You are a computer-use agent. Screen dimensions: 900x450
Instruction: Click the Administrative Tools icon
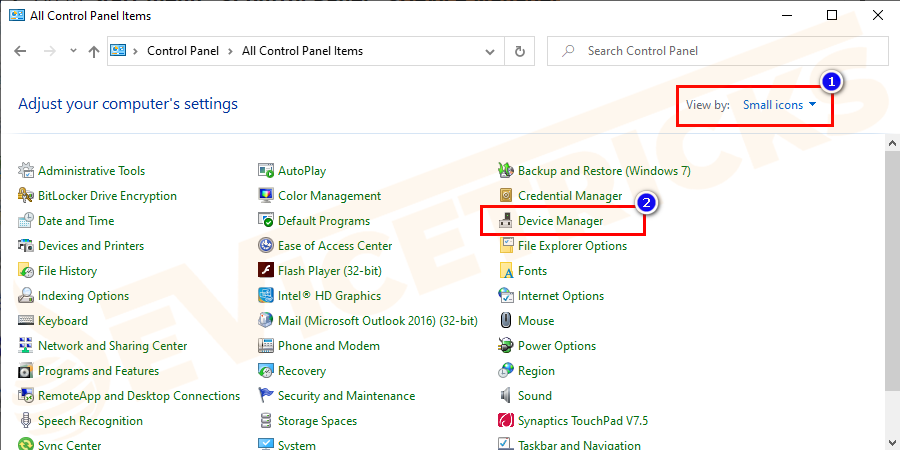(x=26, y=170)
